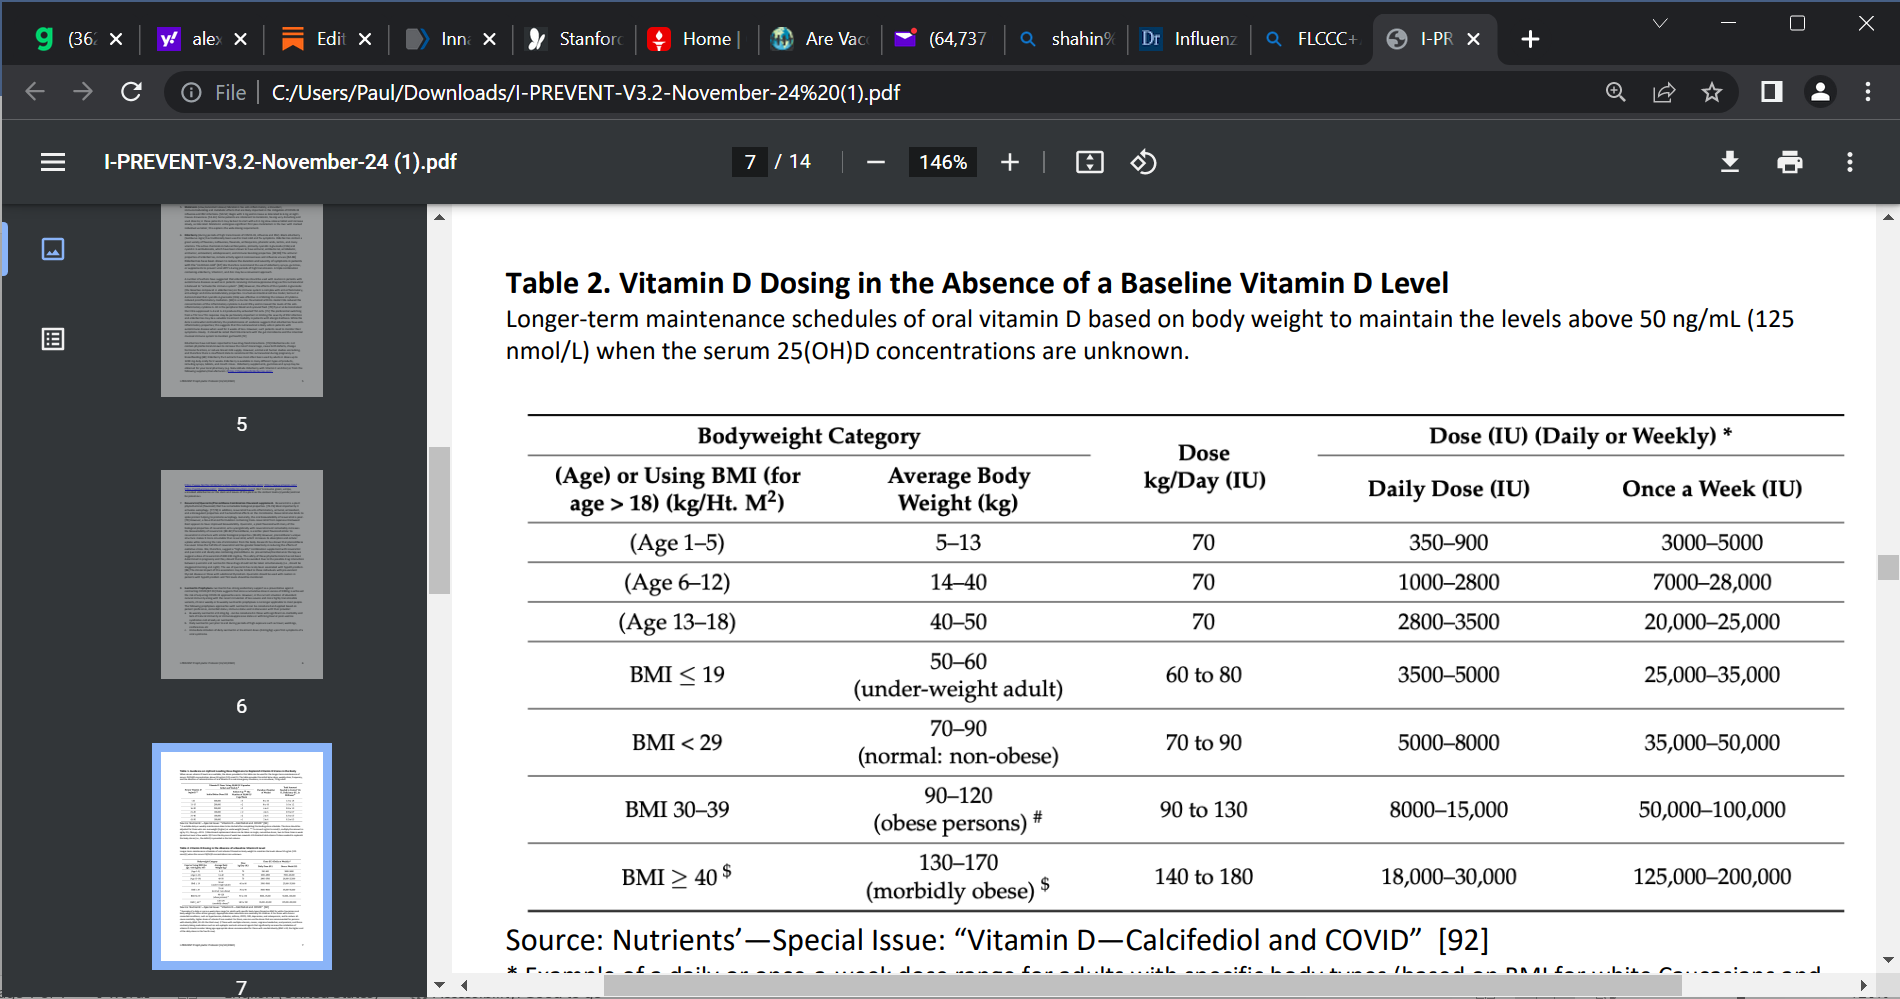Click the PDF file name title

click(280, 162)
